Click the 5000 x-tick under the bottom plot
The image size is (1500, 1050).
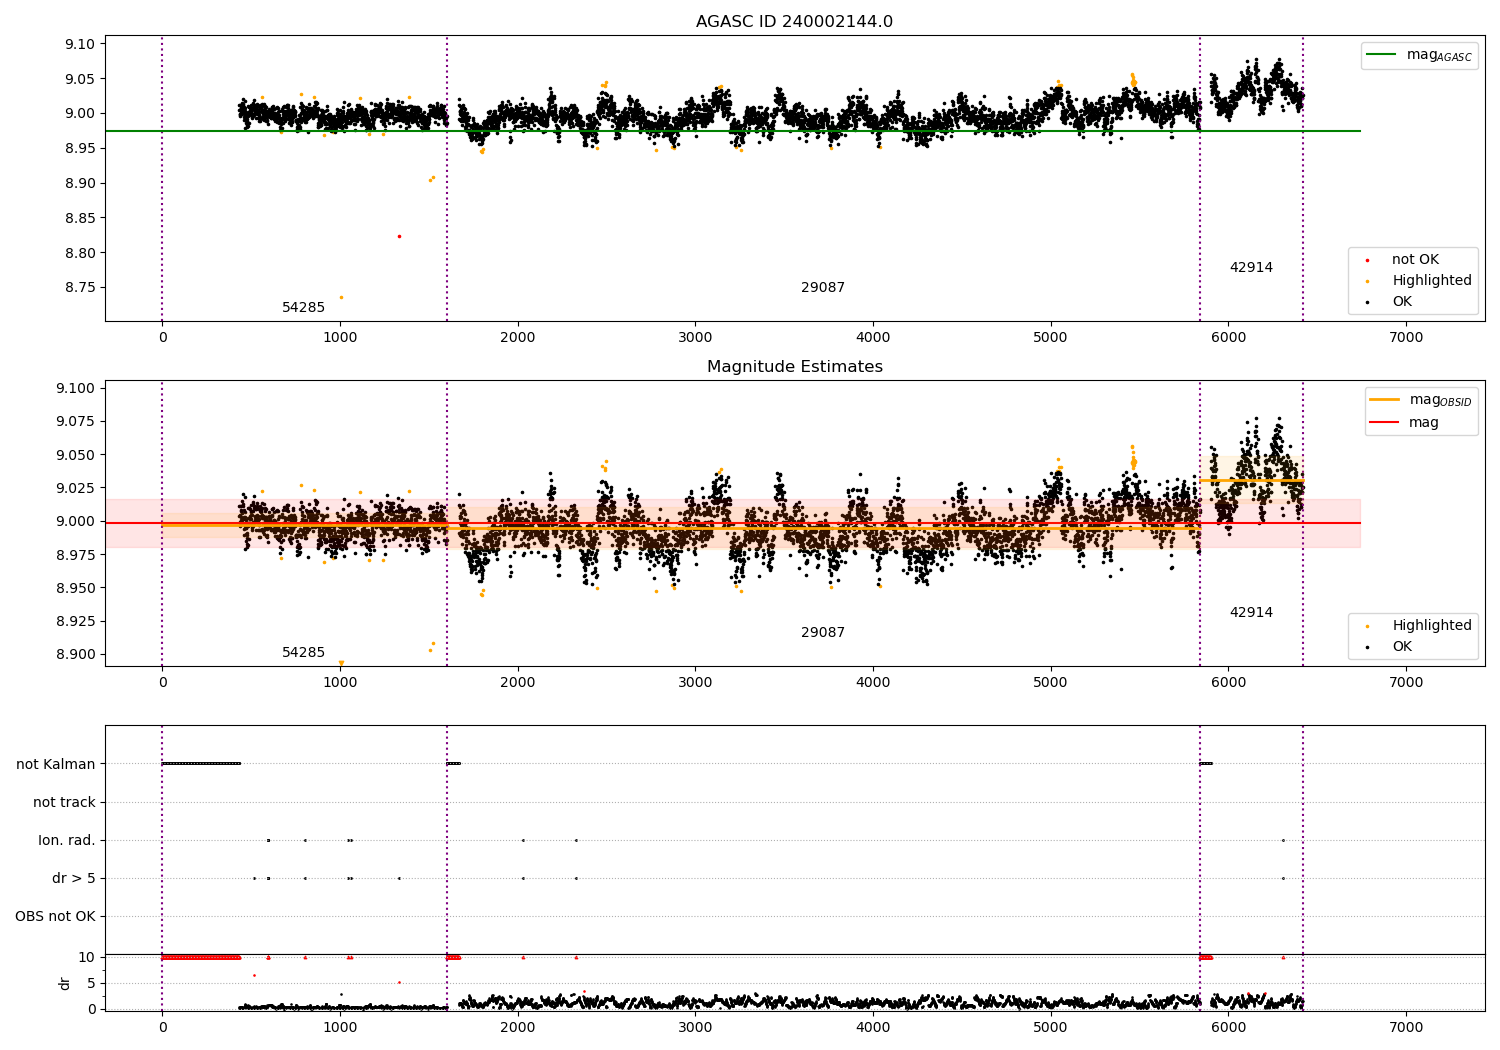[1051, 1028]
